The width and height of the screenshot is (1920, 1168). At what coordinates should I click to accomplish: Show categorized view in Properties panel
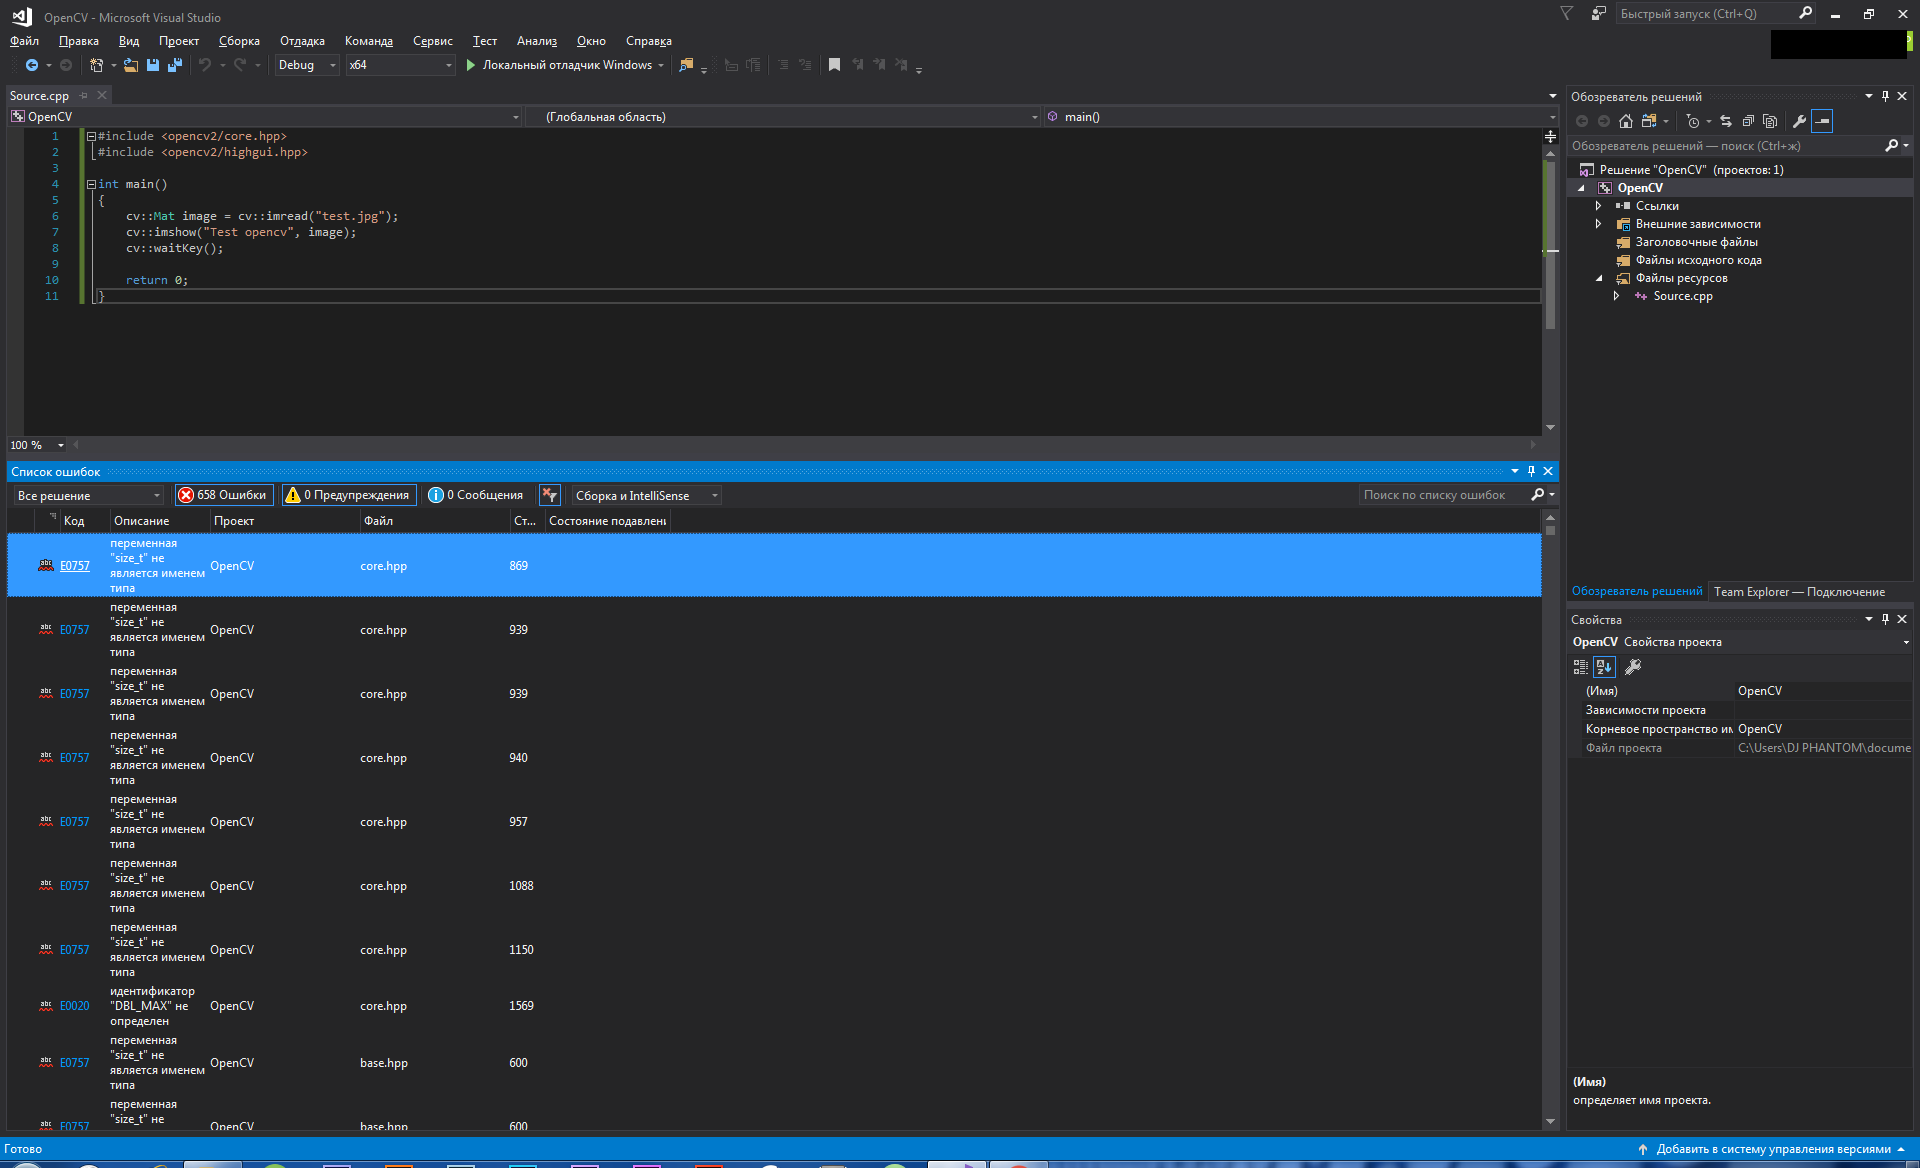(1580, 667)
